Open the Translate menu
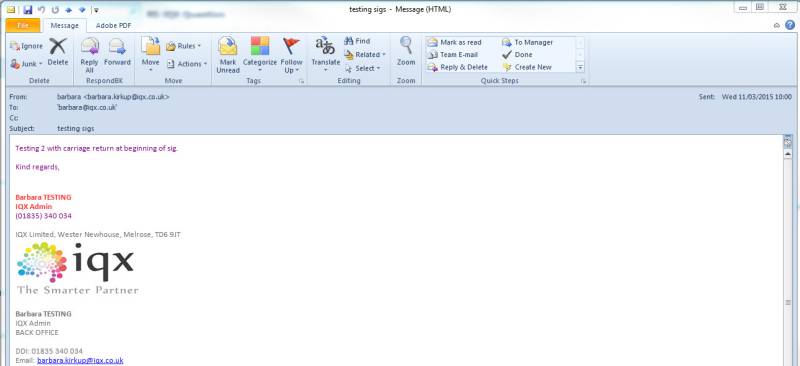Screen dimensions: 800x366 pos(326,55)
